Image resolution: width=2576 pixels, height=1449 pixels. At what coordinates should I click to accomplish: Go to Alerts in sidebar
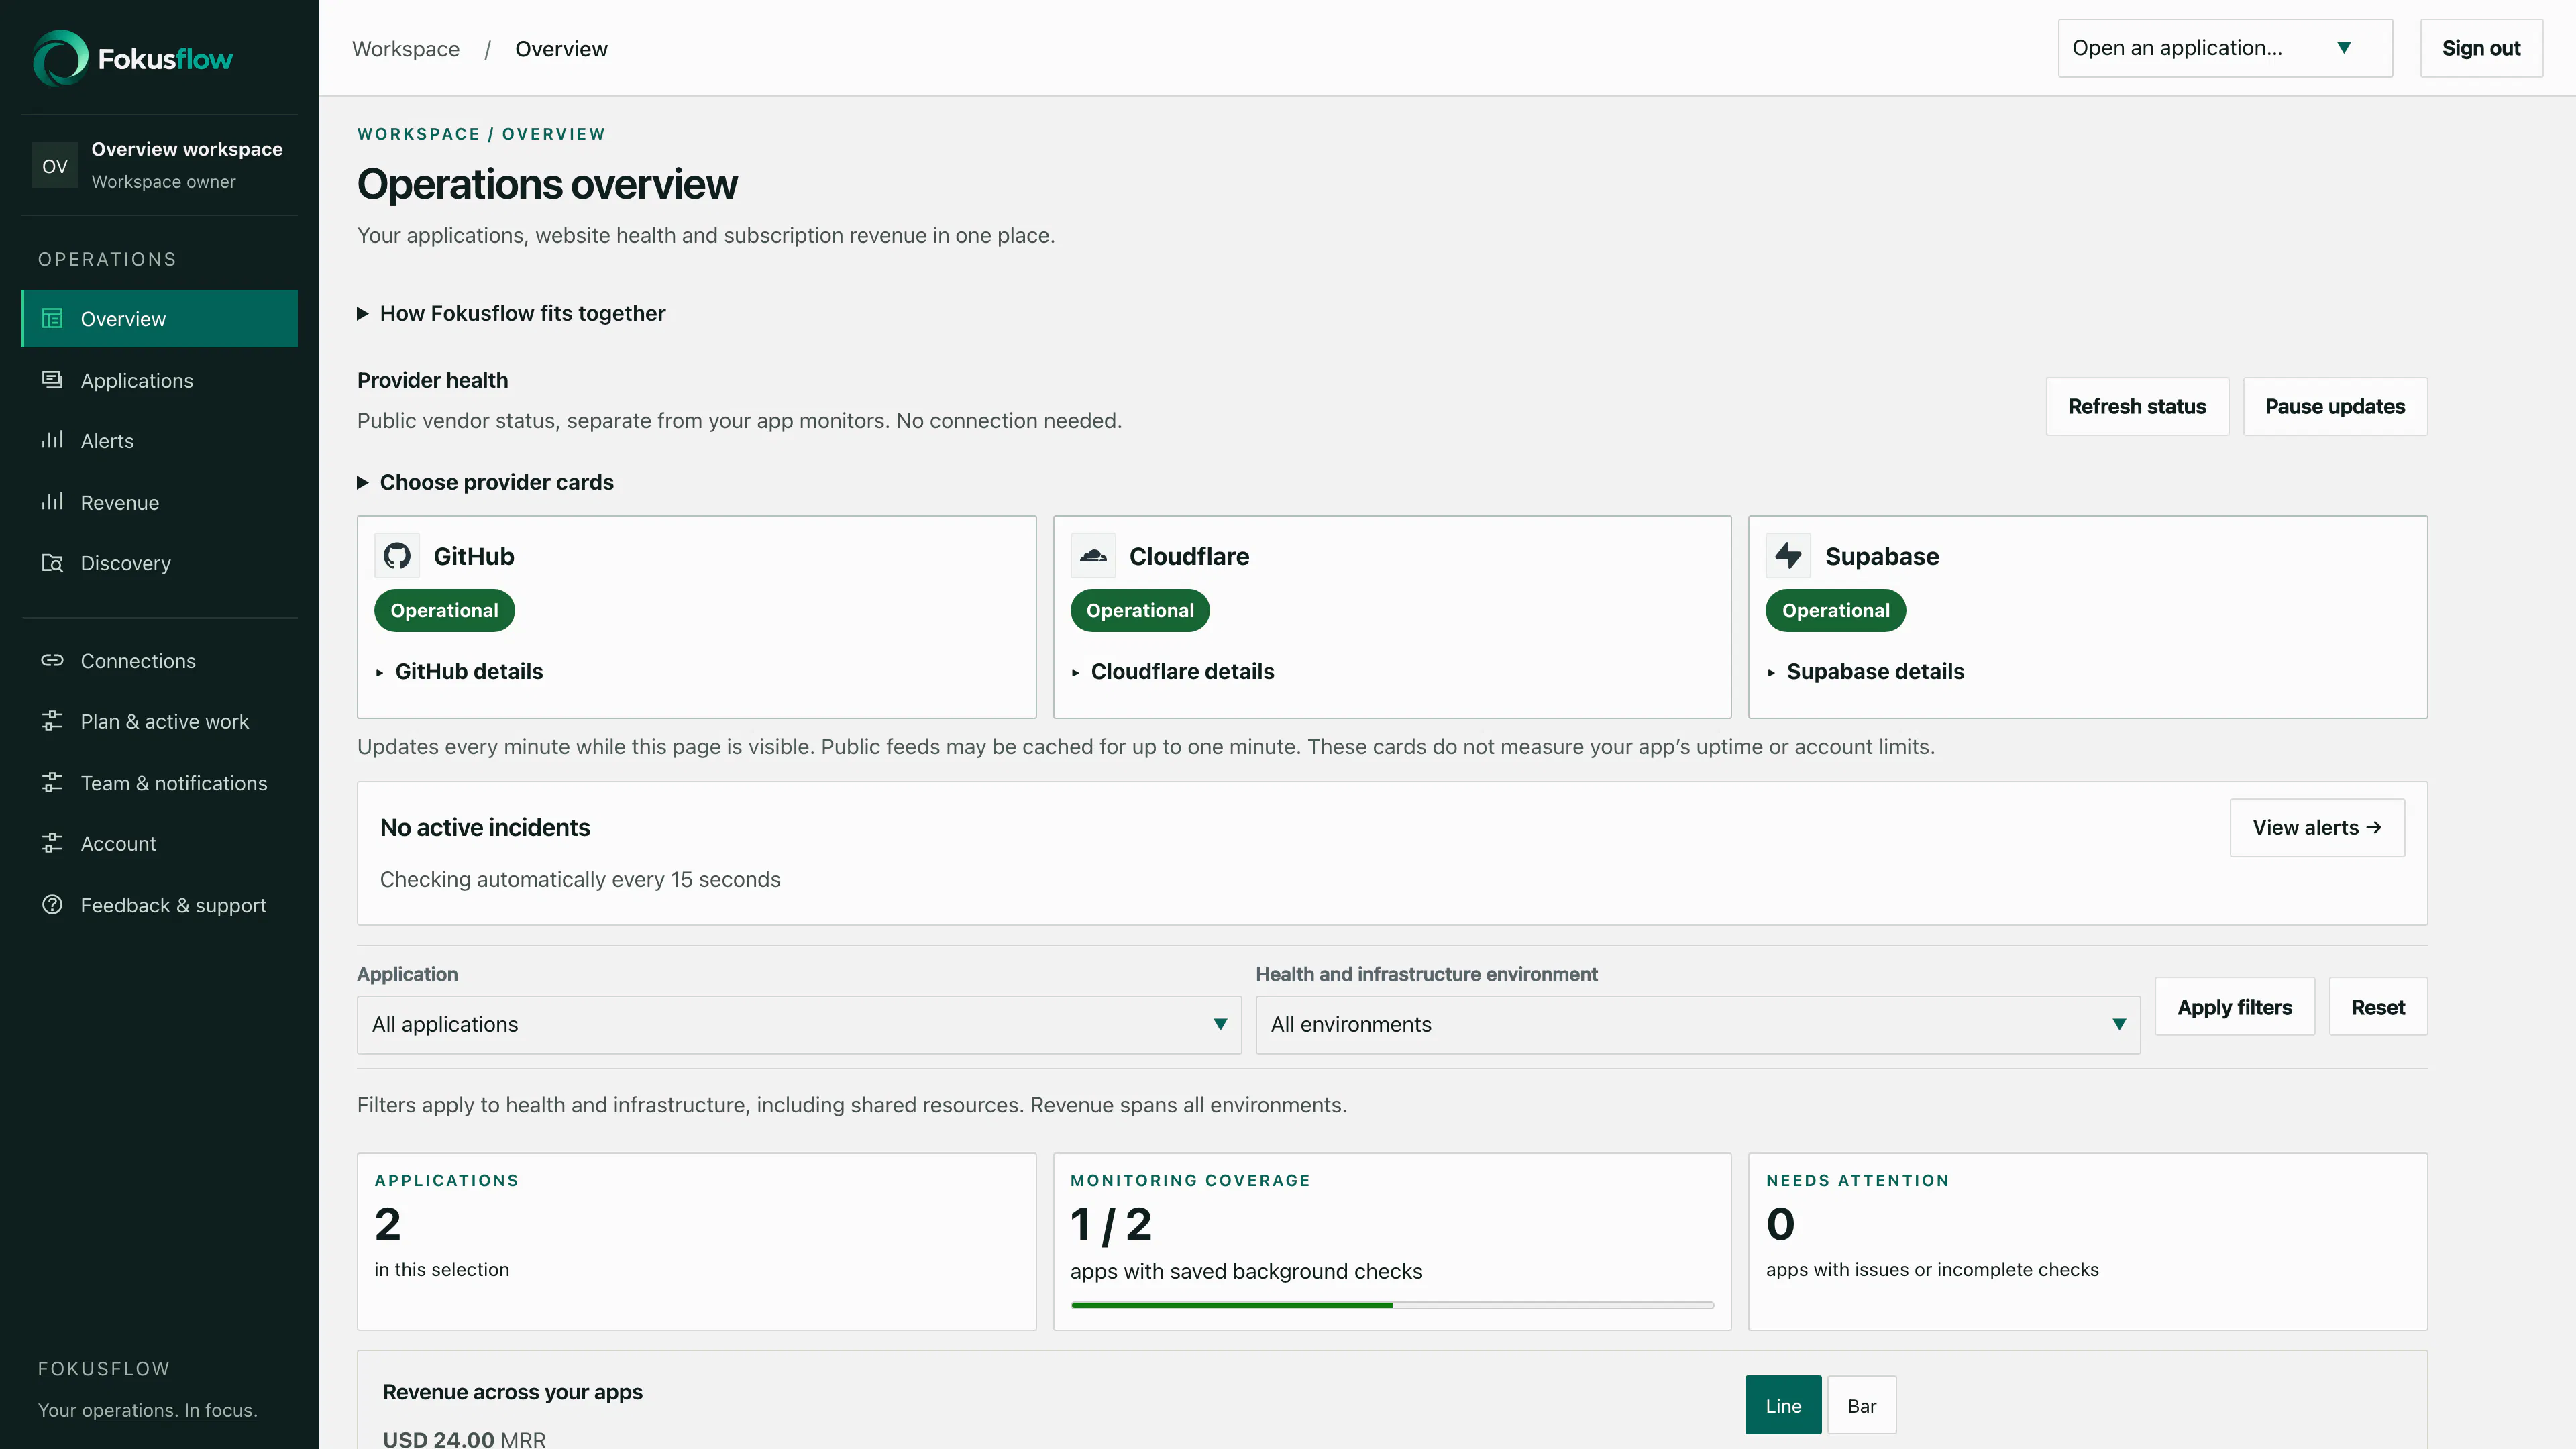point(159,440)
